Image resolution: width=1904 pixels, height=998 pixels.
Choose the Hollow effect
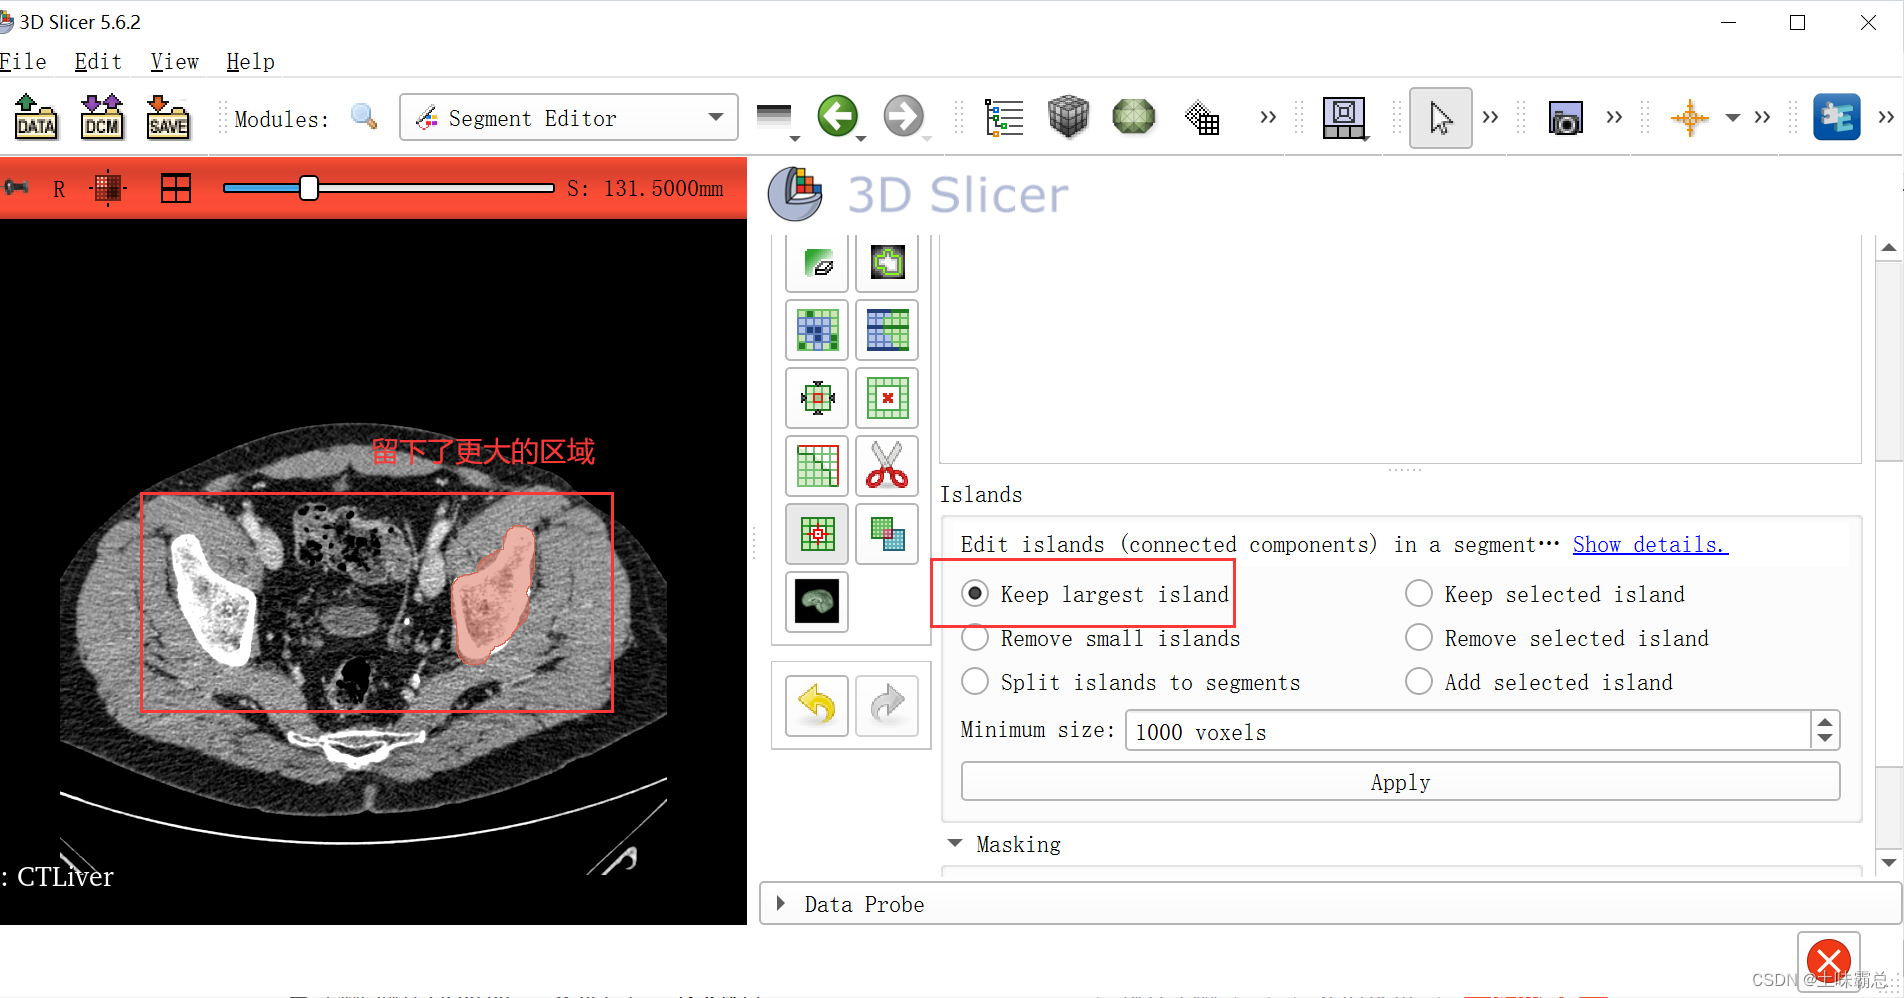887,398
